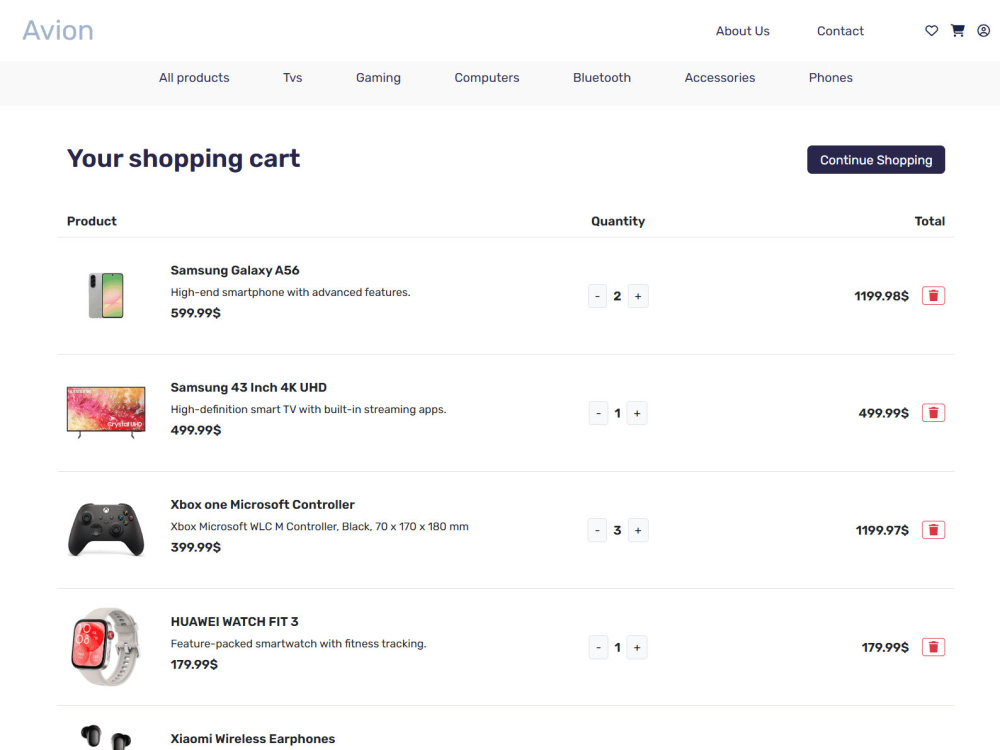The height and width of the screenshot is (750, 1000).
Task: Open the user account profile icon
Action: coord(983,31)
